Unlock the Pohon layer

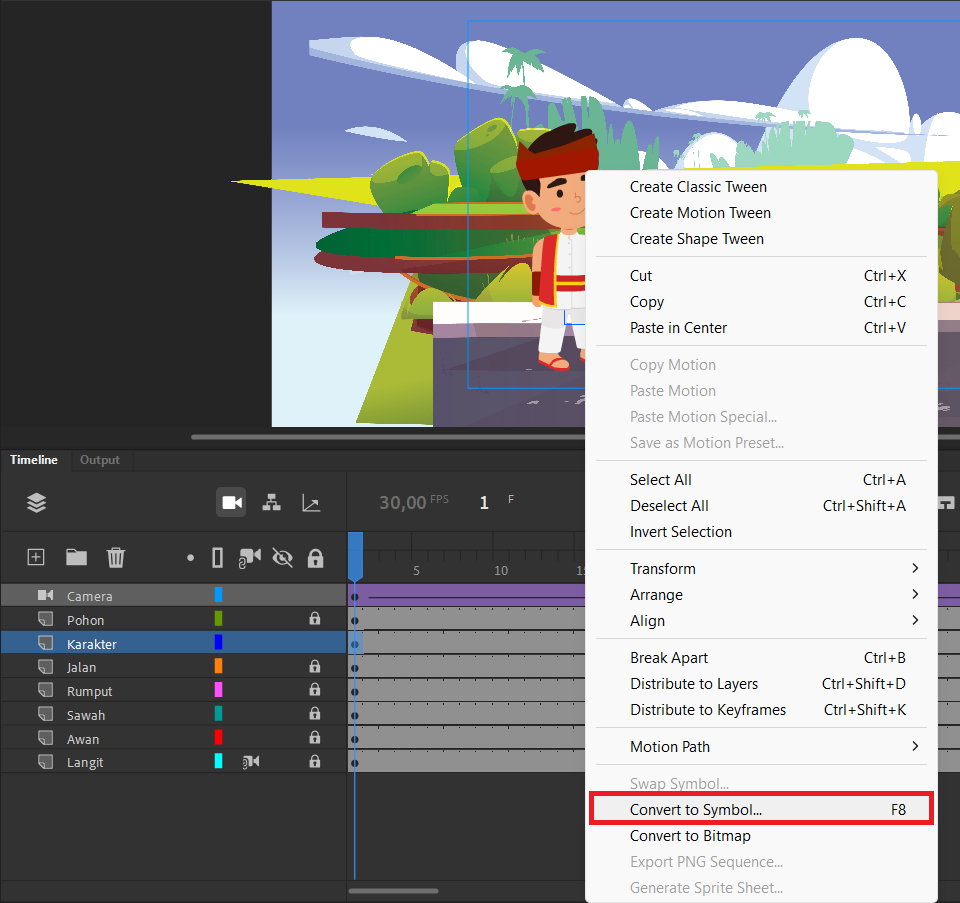click(315, 618)
